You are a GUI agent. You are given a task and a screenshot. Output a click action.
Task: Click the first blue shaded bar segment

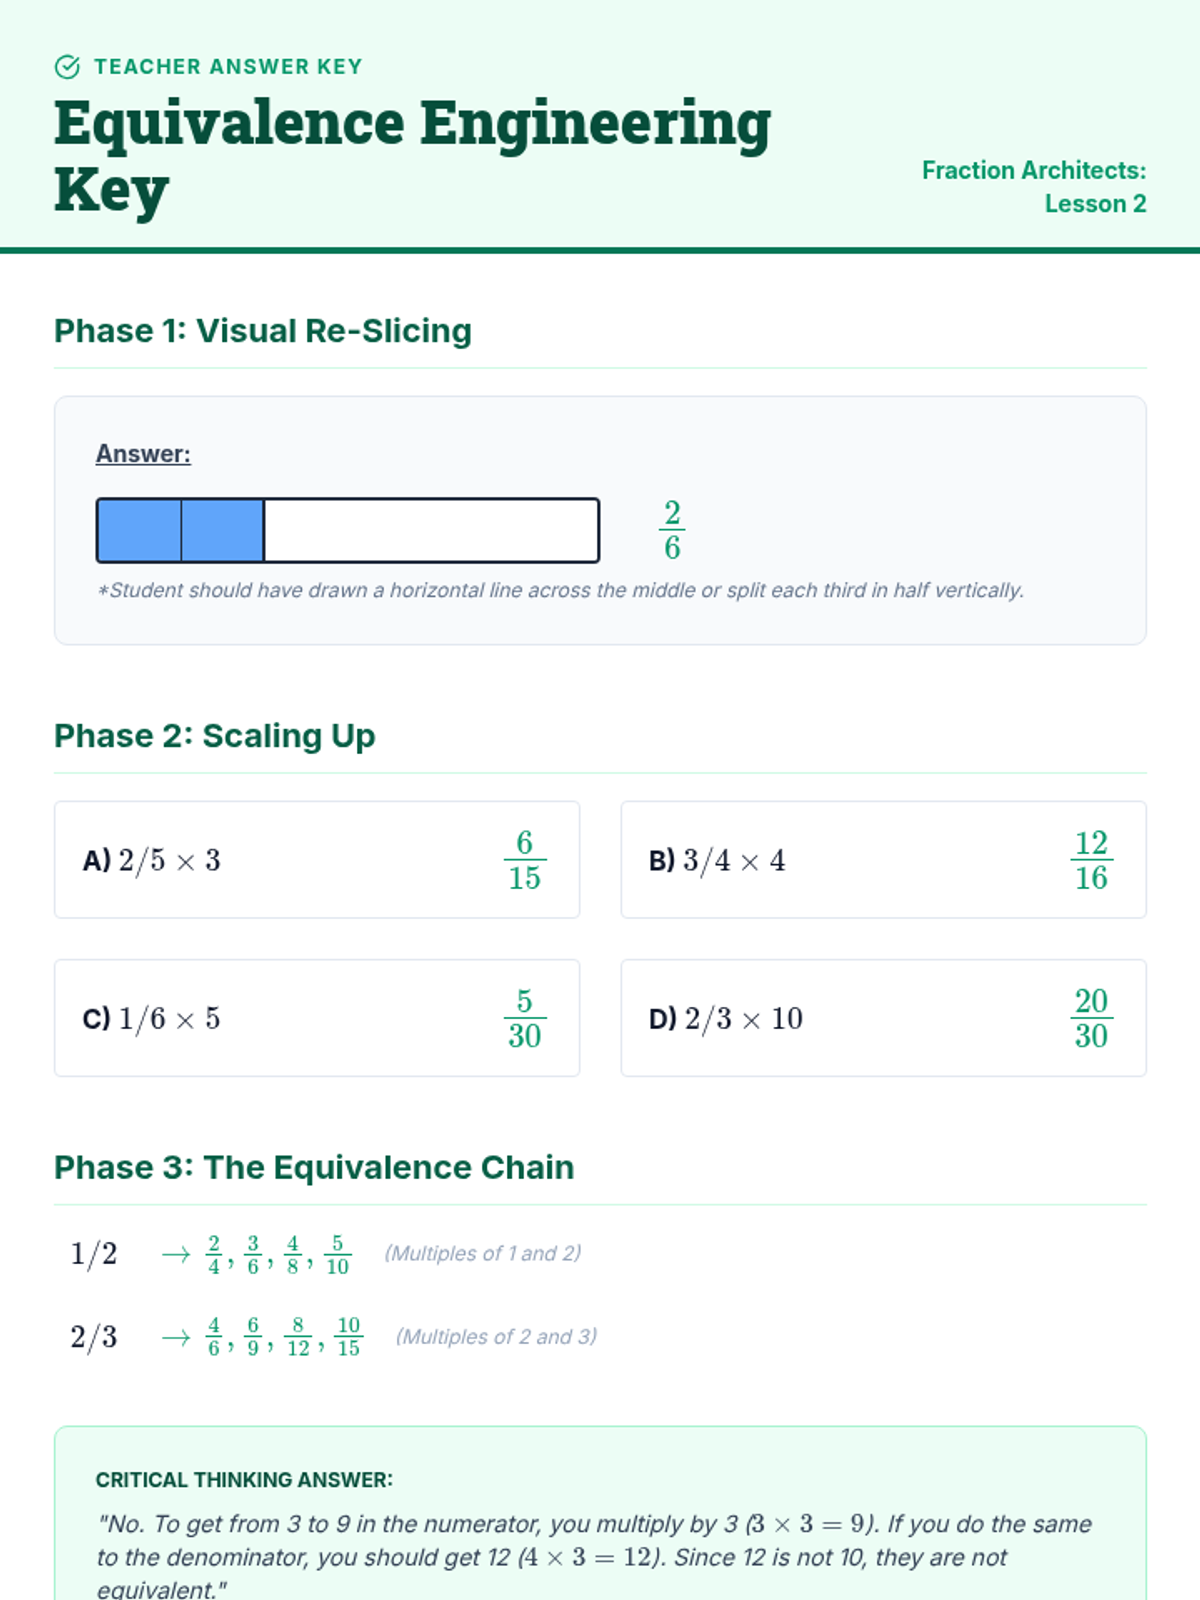[x=139, y=530]
